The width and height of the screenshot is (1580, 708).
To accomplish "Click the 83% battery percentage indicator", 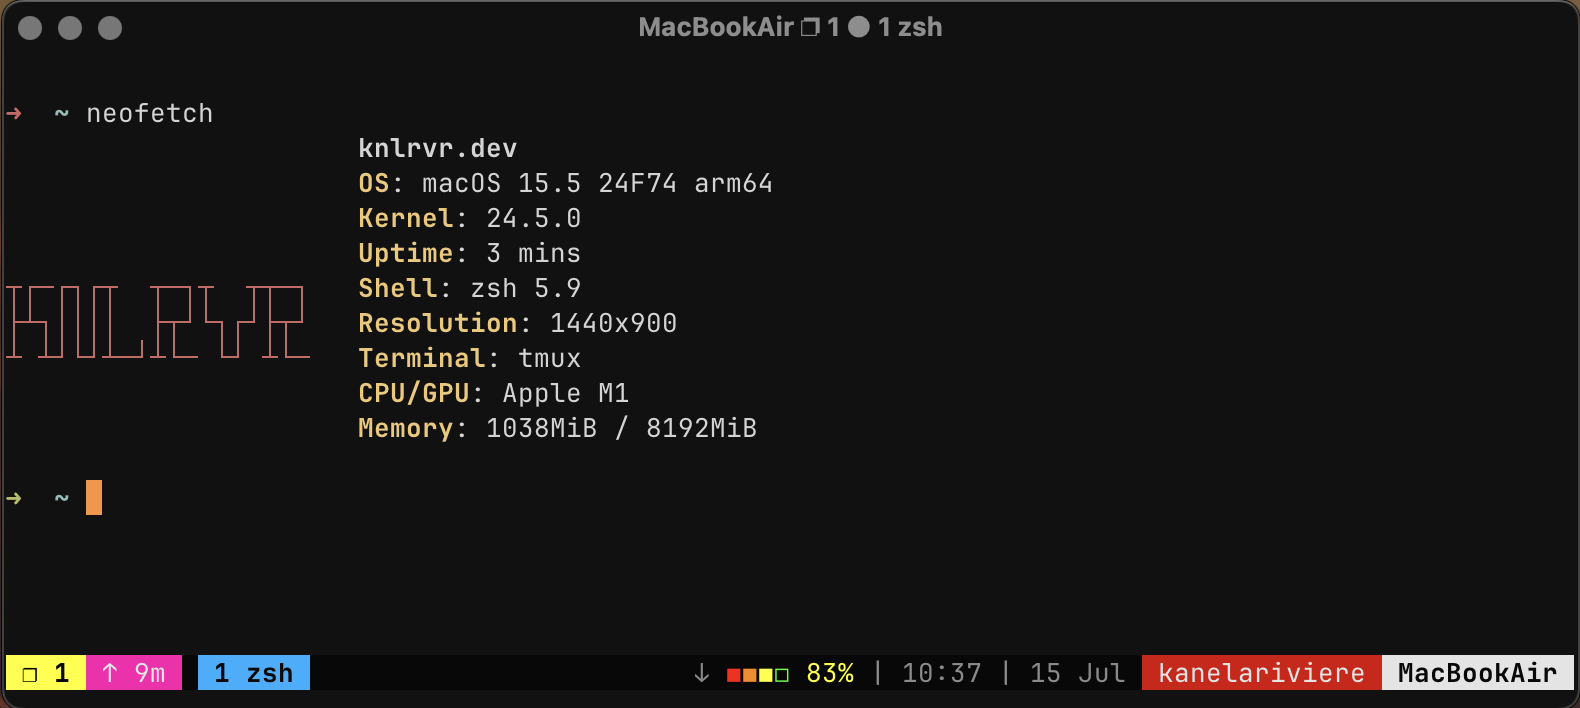I will tap(830, 672).
